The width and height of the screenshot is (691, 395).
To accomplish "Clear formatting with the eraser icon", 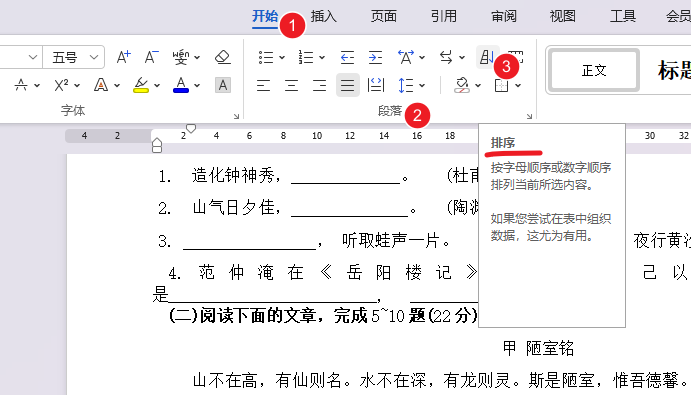I will click(223, 57).
